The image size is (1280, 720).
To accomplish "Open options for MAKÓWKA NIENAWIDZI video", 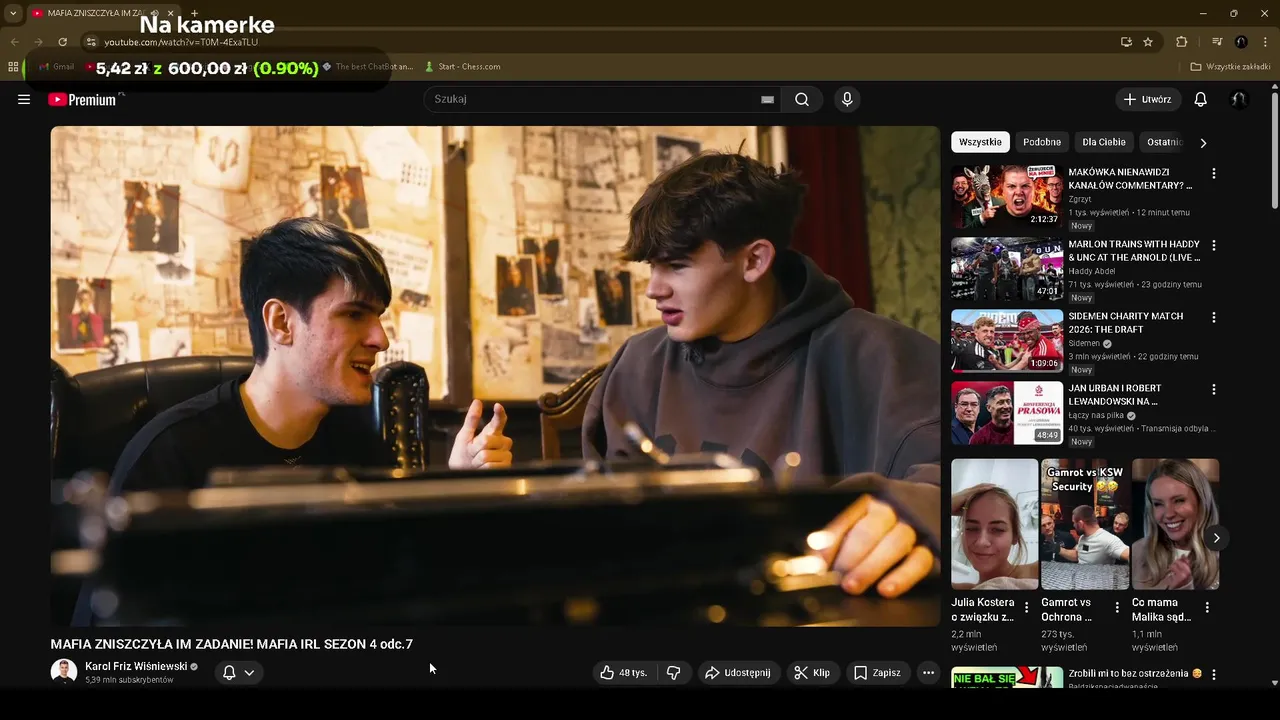I will pyautogui.click(x=1214, y=173).
